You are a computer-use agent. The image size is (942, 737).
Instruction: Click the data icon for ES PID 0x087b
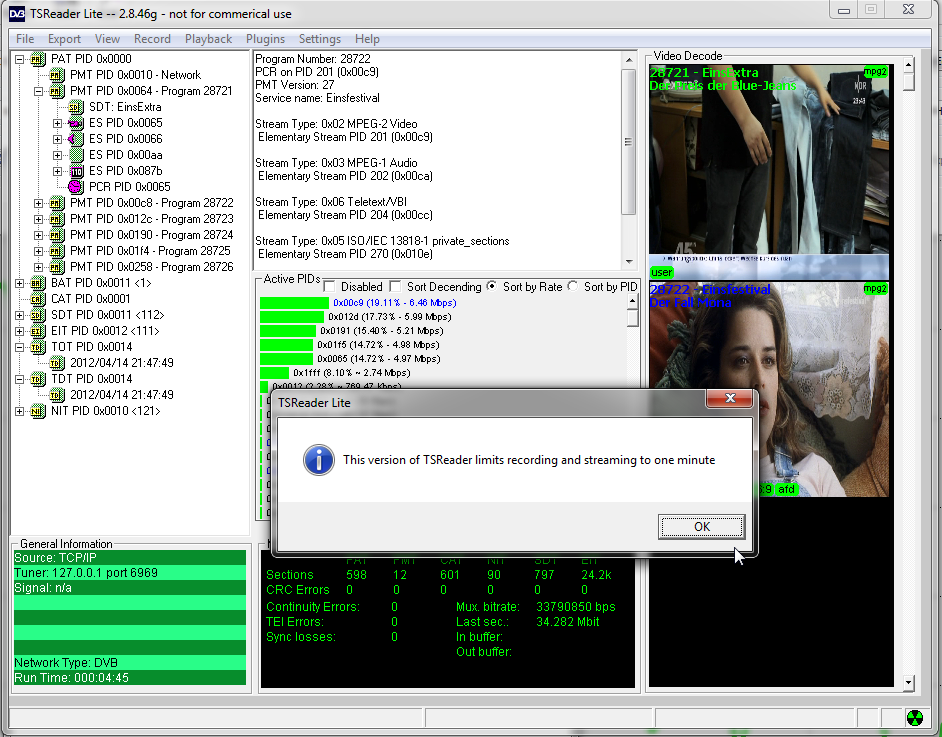(x=76, y=171)
